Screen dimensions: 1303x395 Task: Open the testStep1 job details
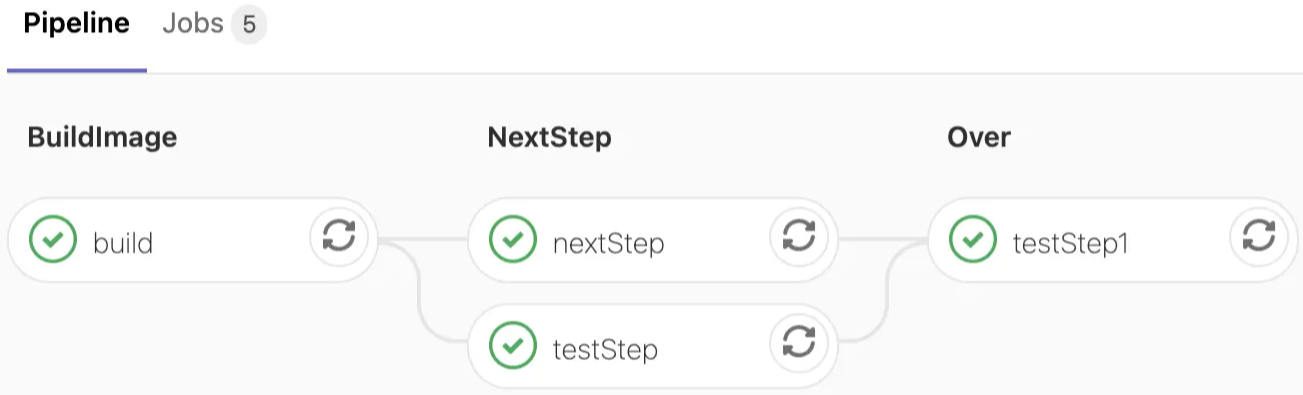click(x=1070, y=242)
